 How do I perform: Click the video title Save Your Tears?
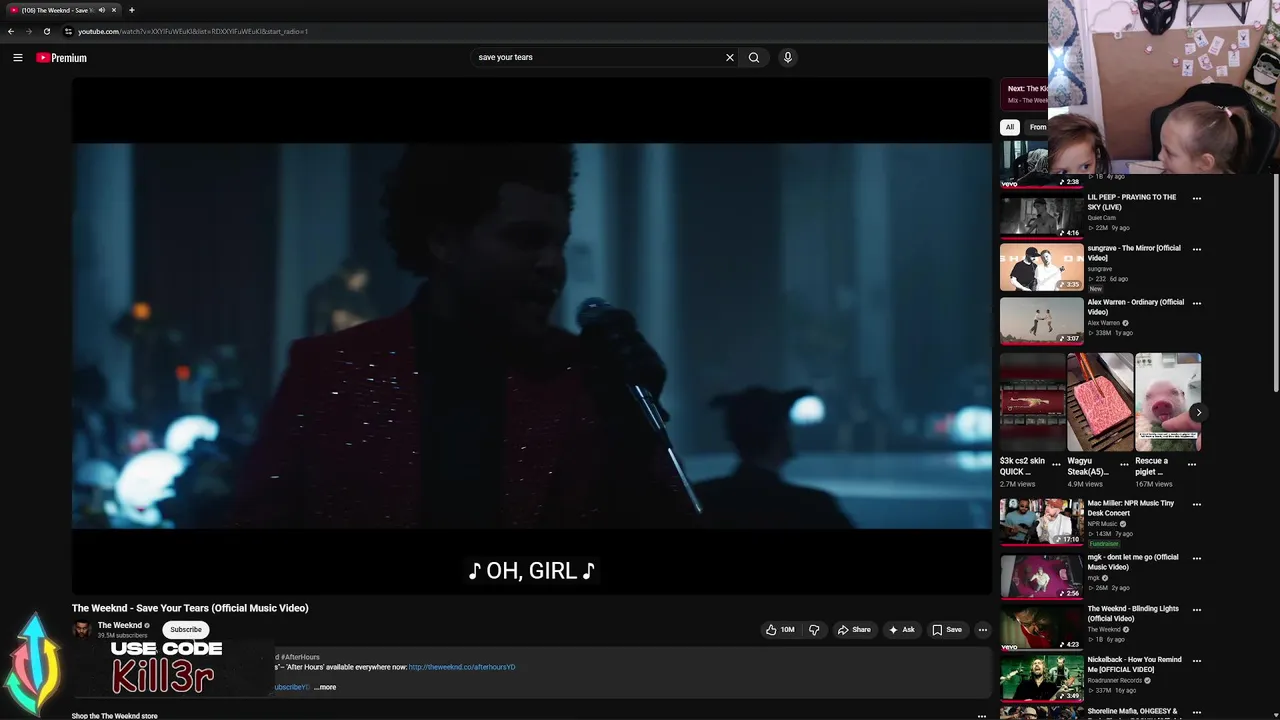190,608
